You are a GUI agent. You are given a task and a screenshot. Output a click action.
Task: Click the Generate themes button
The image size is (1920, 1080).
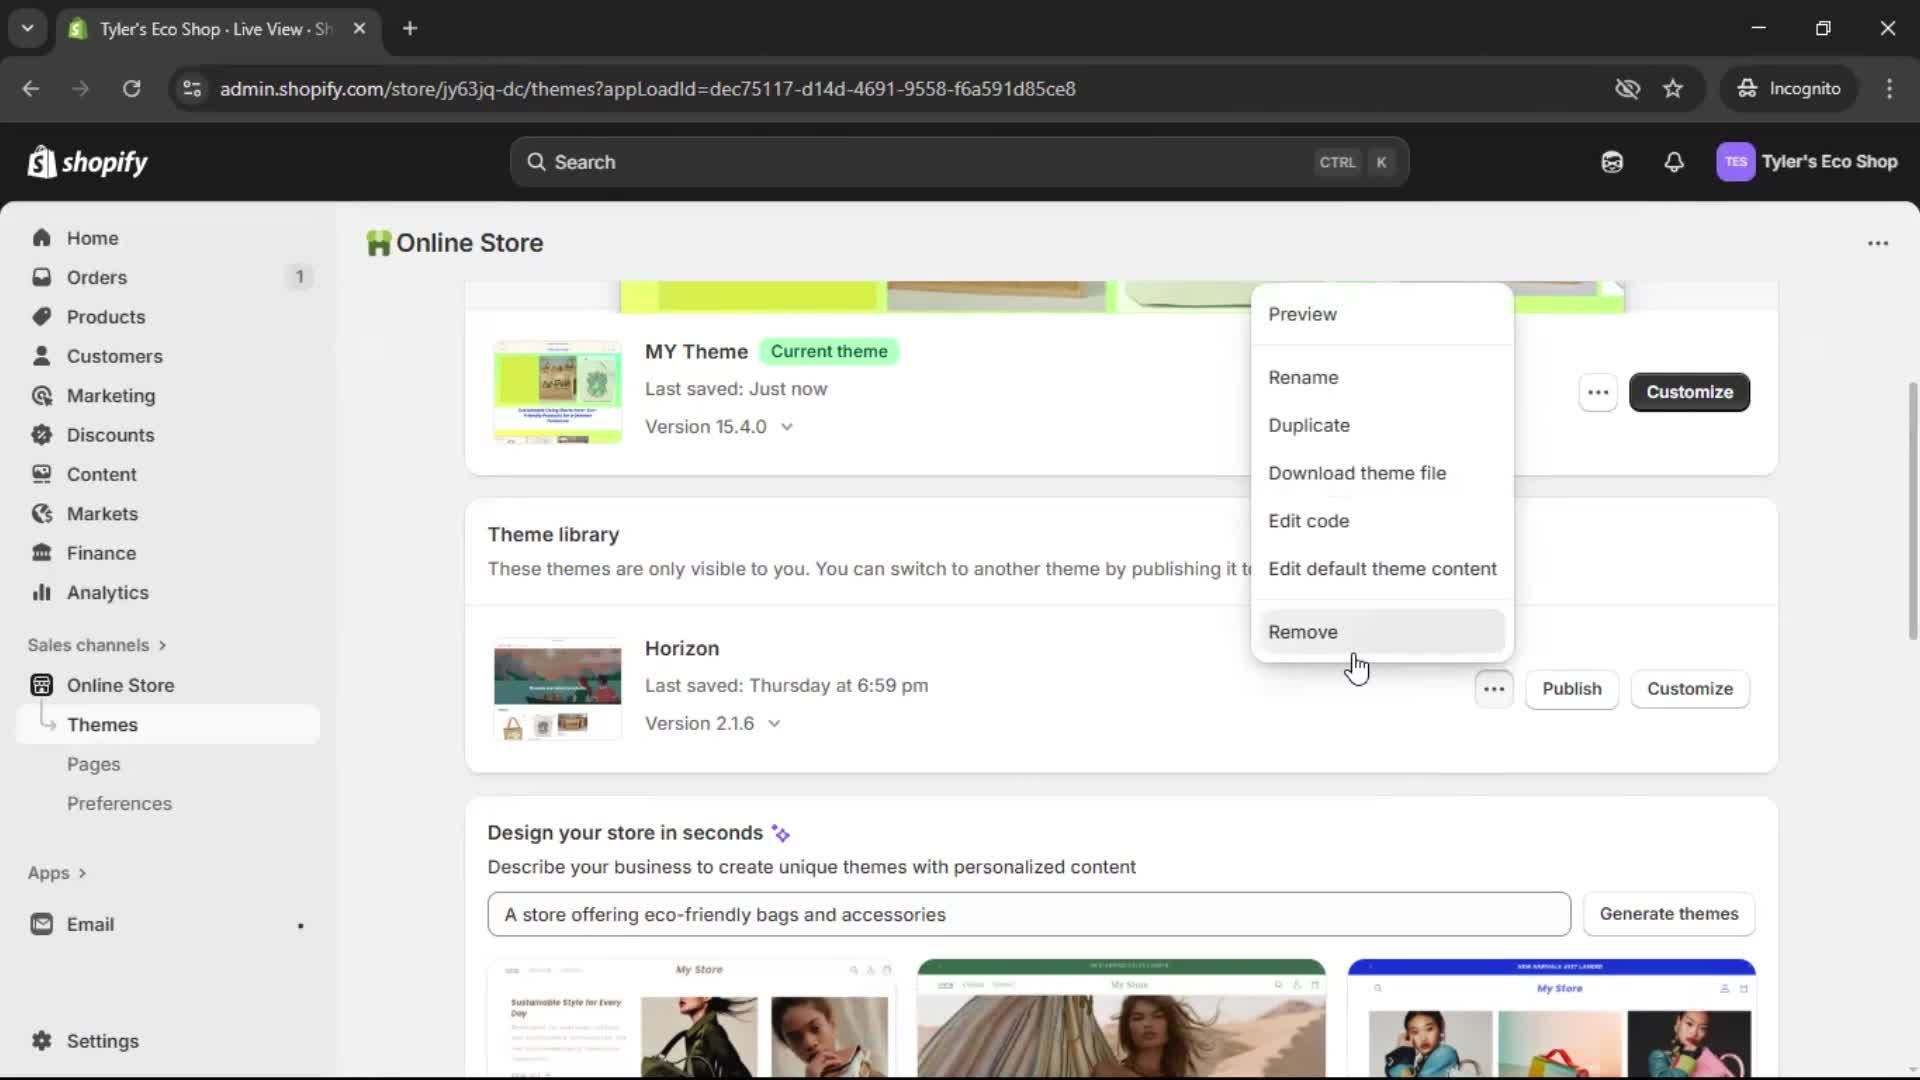1668,913
